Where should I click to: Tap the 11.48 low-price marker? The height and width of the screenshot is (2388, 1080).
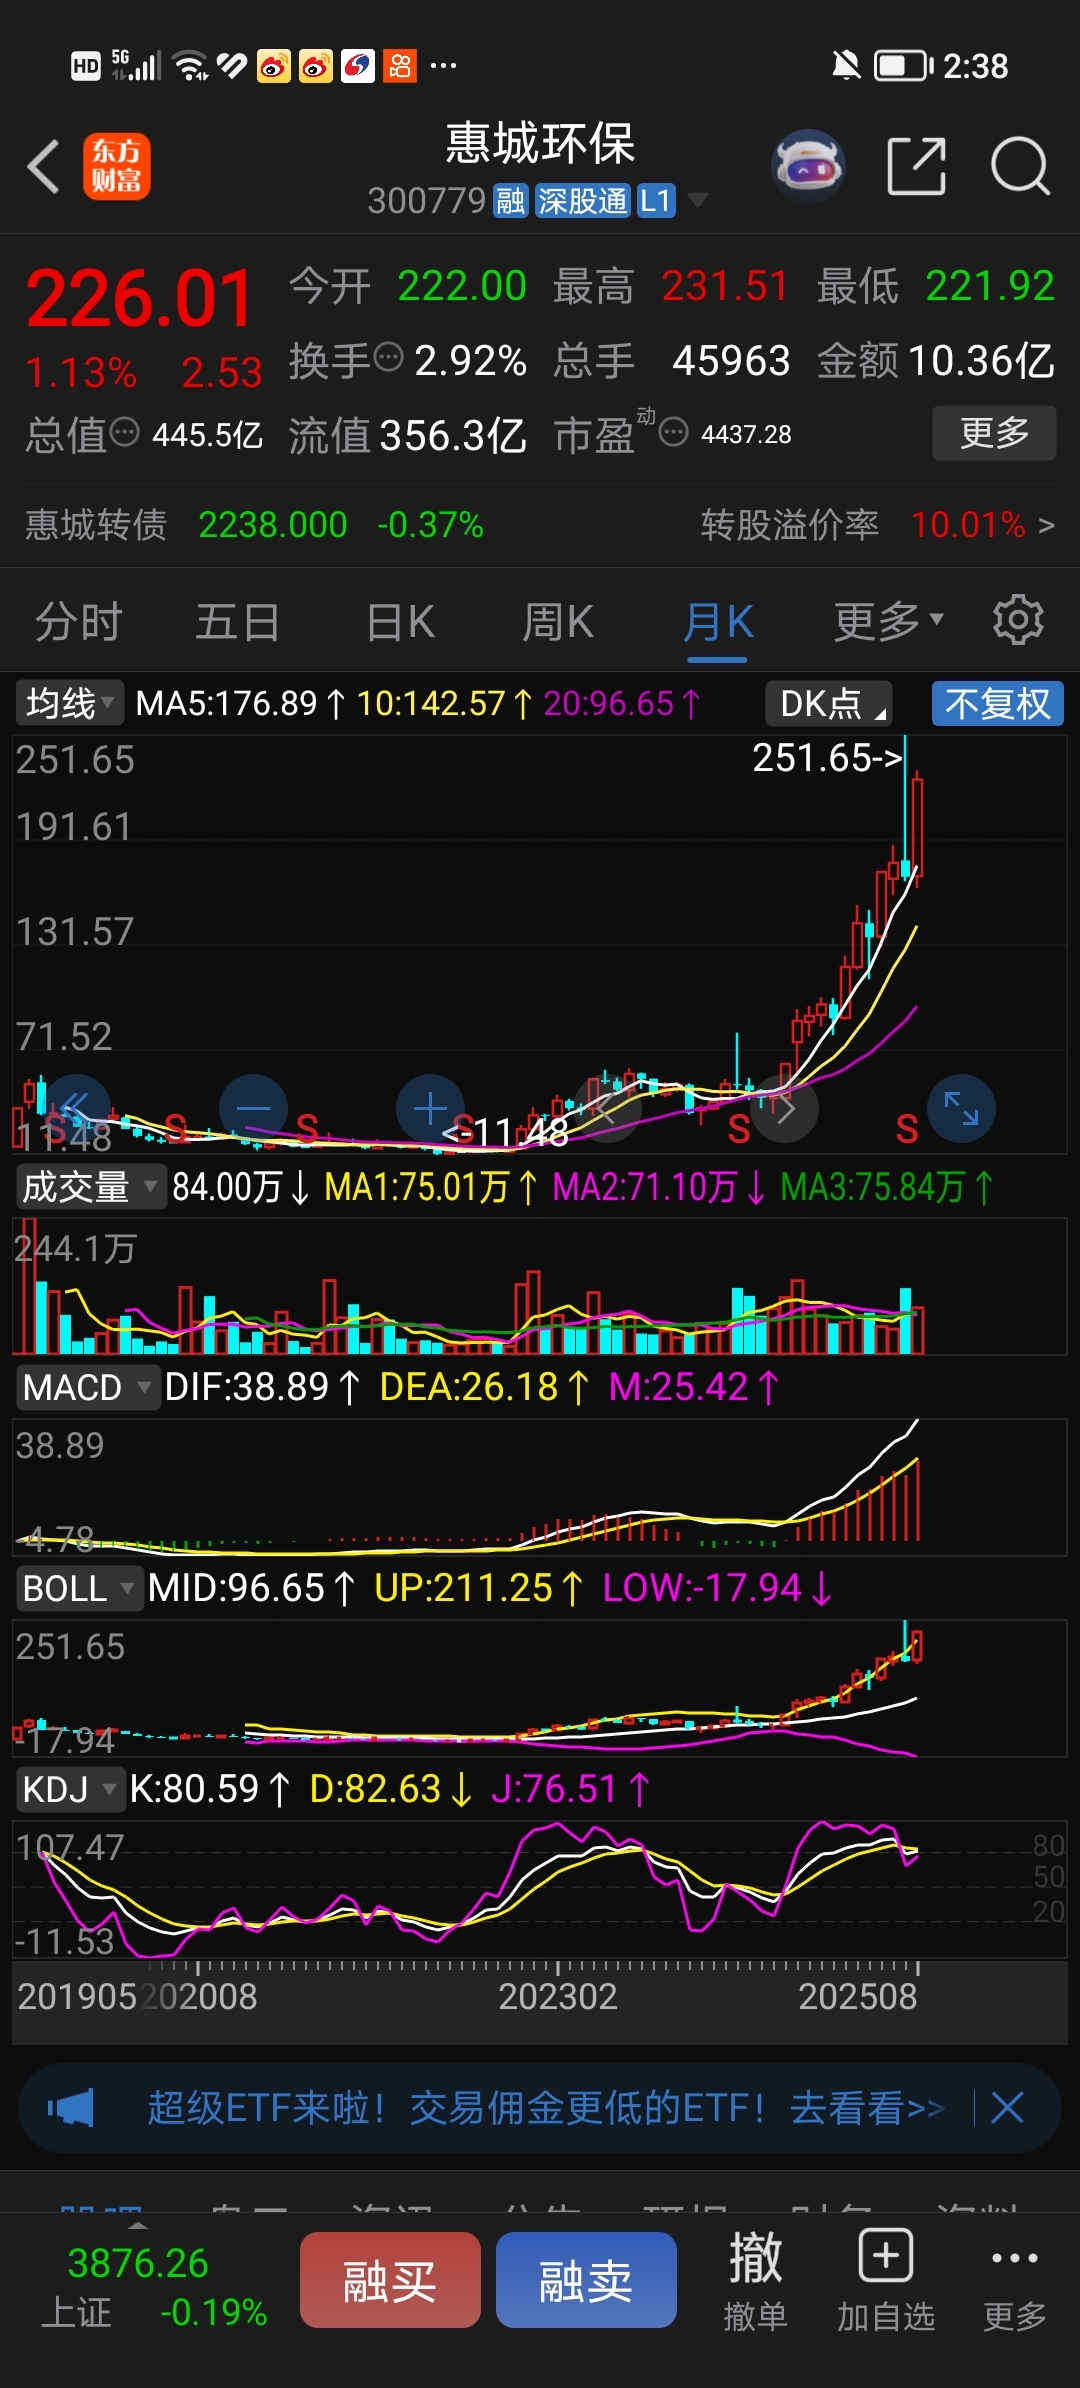coord(505,1132)
